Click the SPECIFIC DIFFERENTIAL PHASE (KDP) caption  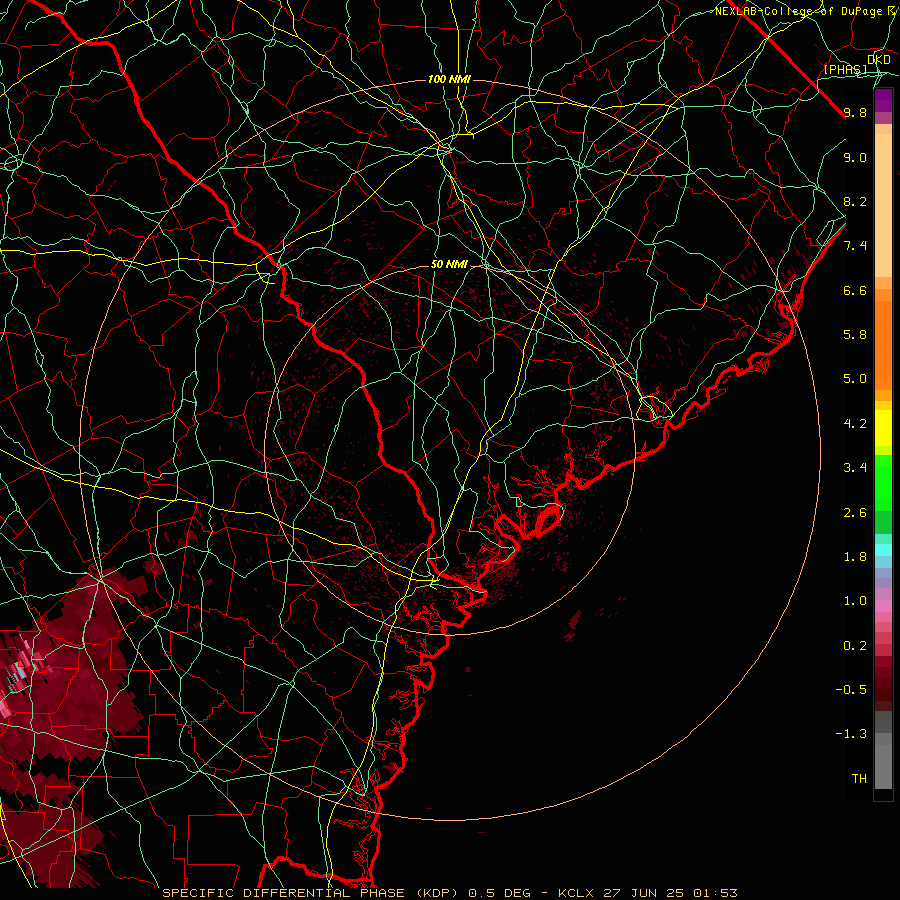tap(313, 893)
